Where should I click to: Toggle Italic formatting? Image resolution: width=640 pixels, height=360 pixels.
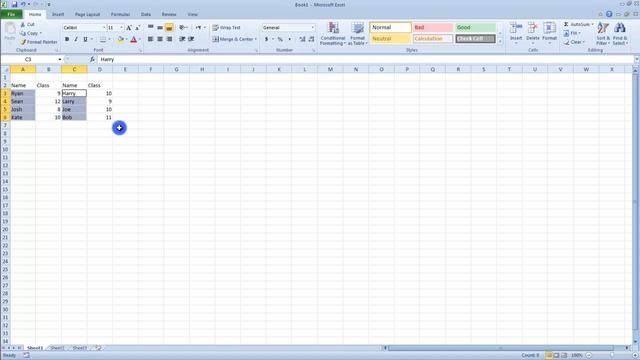[x=76, y=39]
